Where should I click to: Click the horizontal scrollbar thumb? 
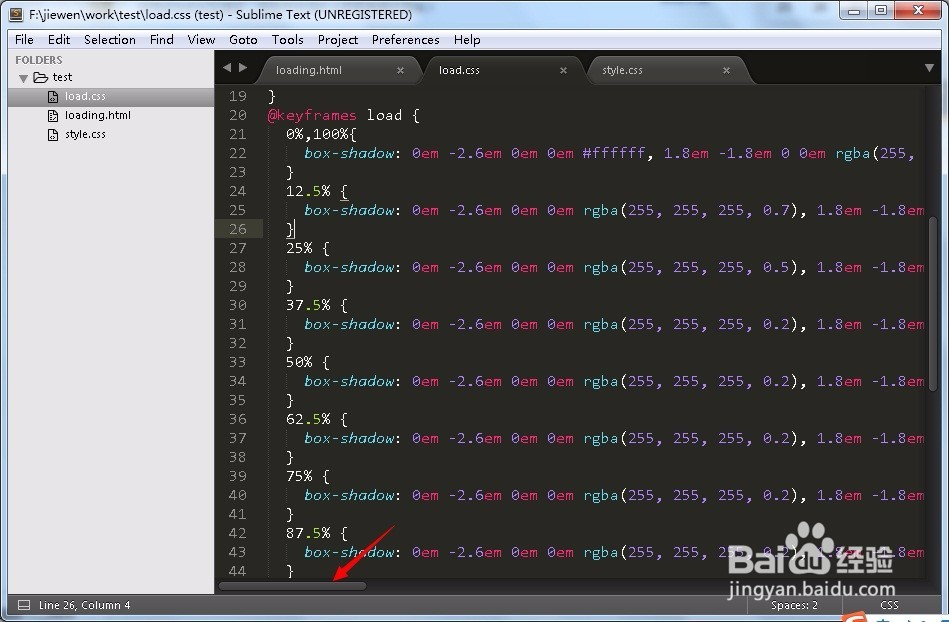tap(292, 586)
